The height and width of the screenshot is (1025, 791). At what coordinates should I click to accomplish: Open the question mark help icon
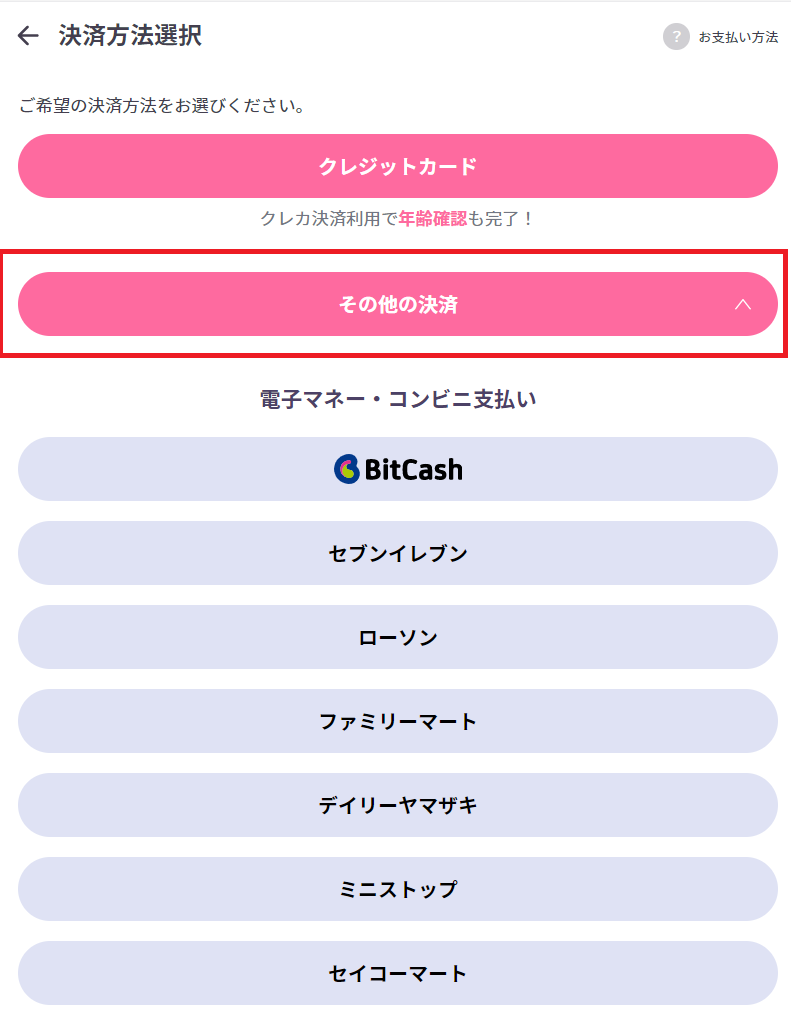coord(676,37)
